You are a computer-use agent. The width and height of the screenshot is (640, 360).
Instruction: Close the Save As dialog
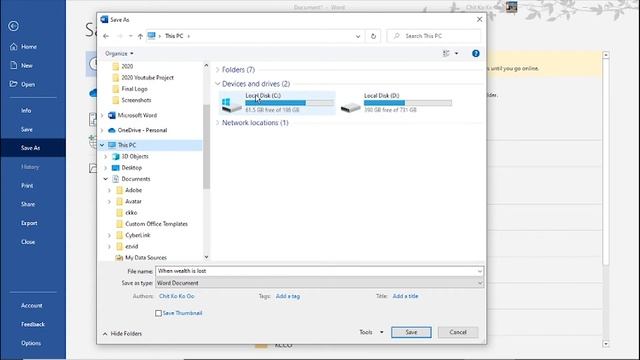pos(479,19)
